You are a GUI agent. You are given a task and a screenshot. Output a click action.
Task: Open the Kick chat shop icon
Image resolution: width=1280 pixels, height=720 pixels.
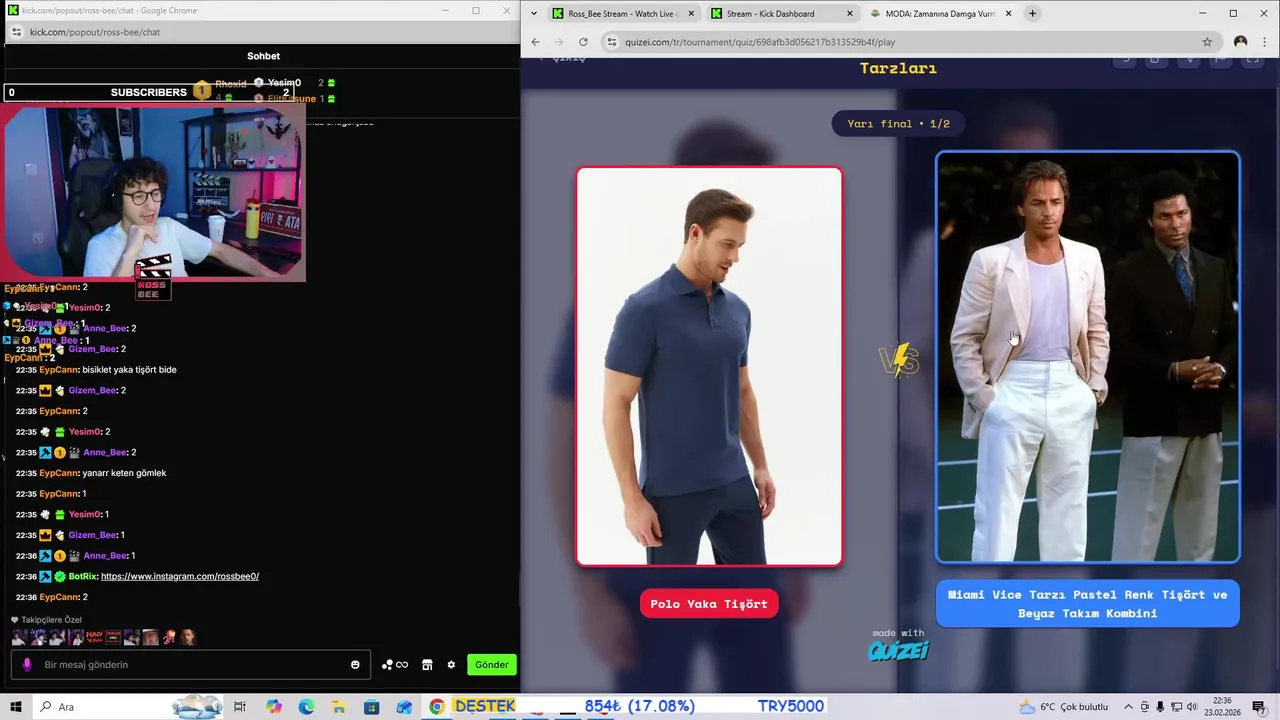click(427, 665)
